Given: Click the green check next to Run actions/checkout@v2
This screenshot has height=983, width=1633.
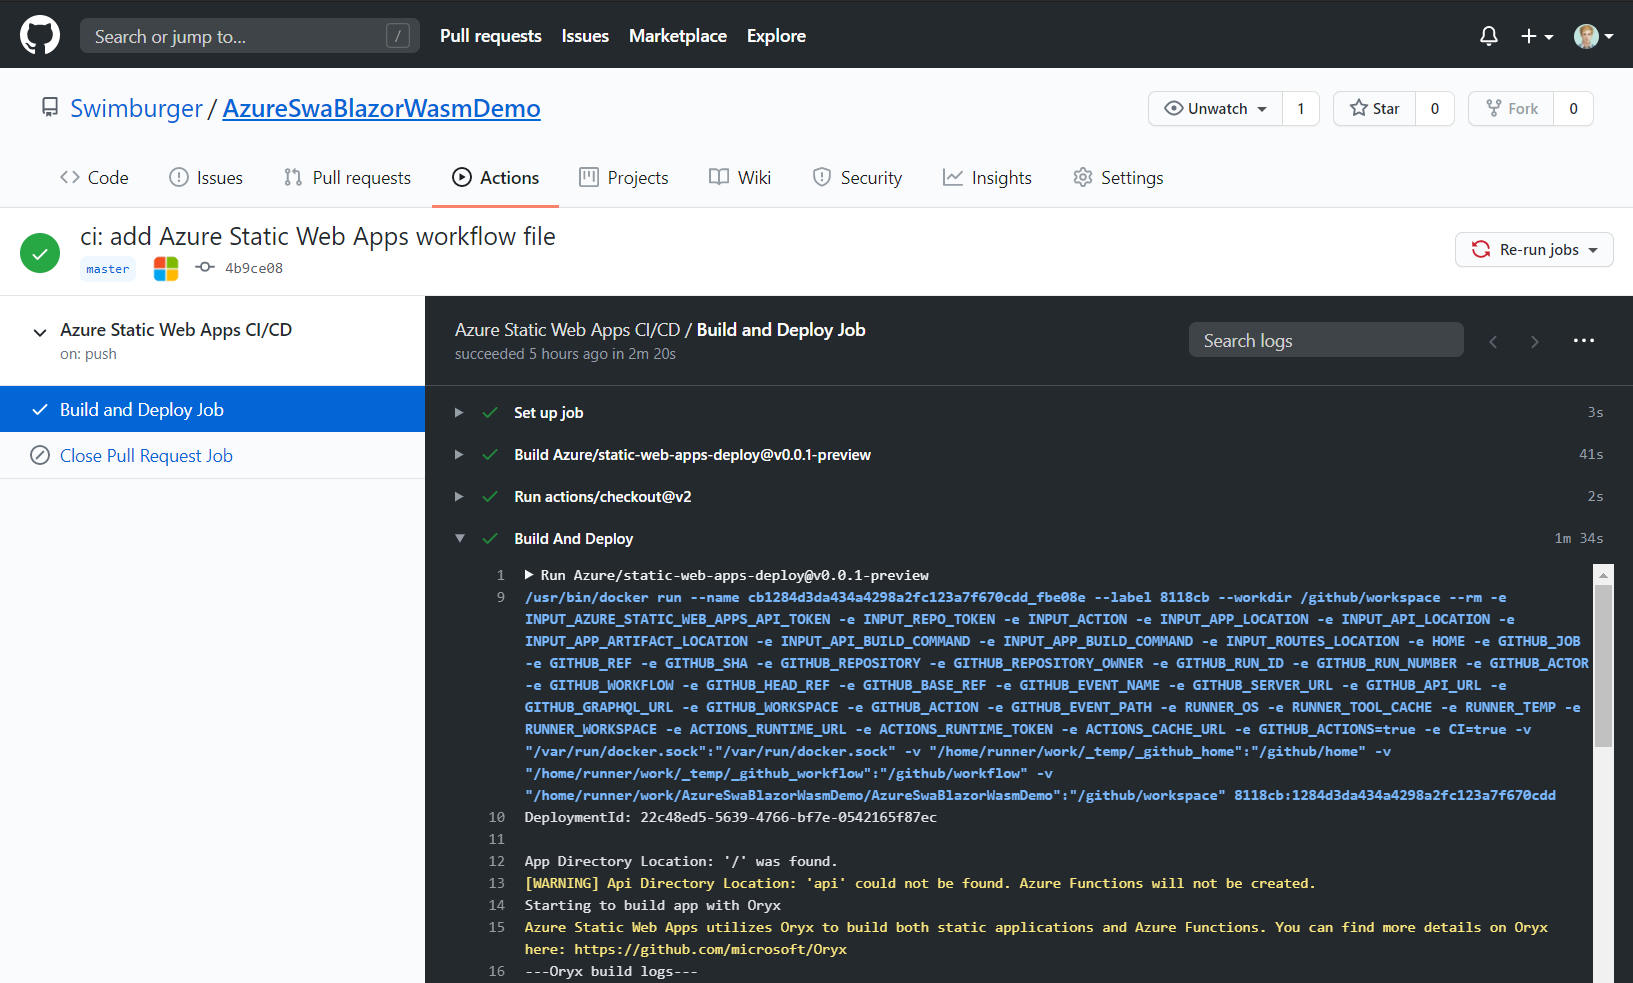Looking at the screenshot, I should [x=490, y=496].
